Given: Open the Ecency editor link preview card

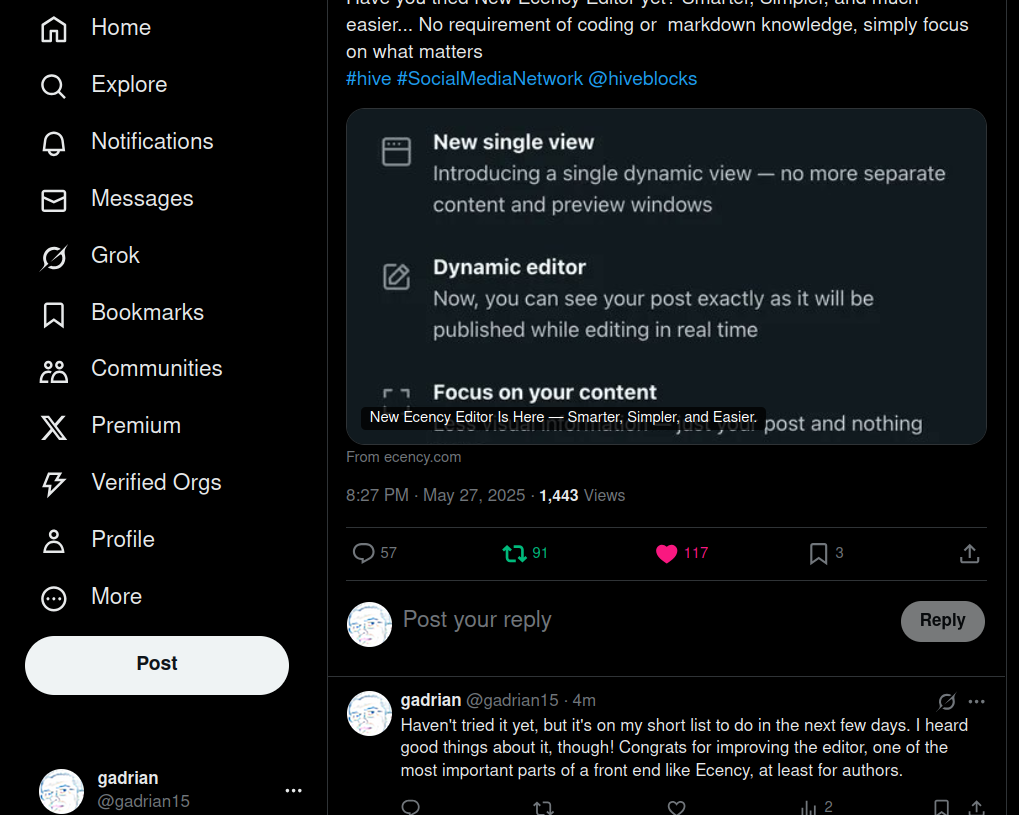Looking at the screenshot, I should point(666,276).
